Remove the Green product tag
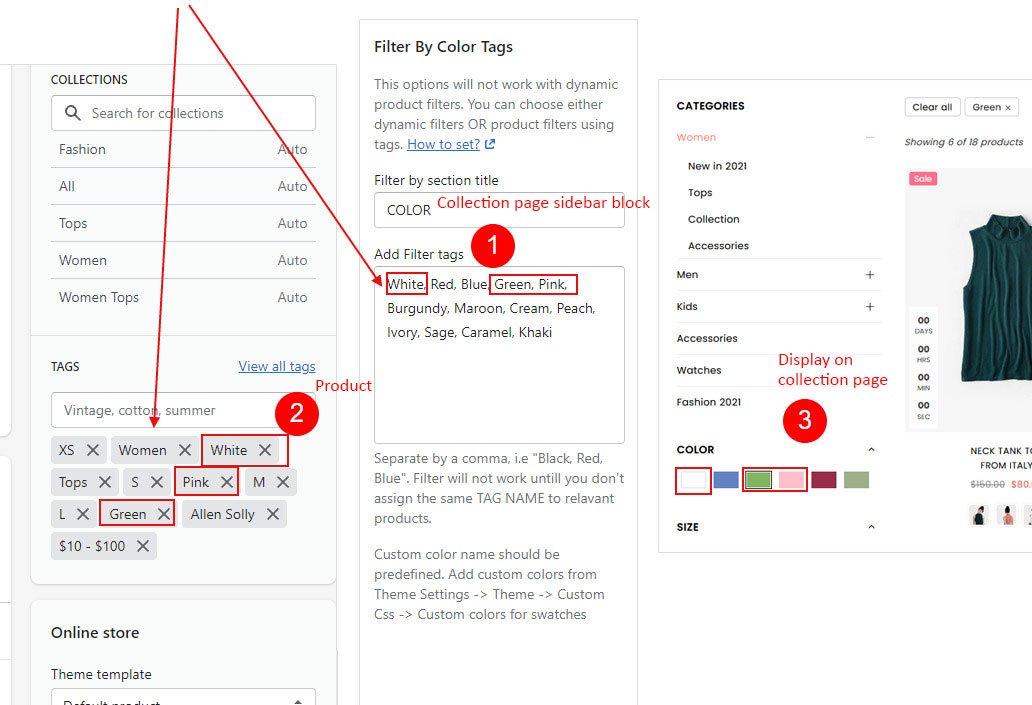The height and width of the screenshot is (705, 1032). 164,514
